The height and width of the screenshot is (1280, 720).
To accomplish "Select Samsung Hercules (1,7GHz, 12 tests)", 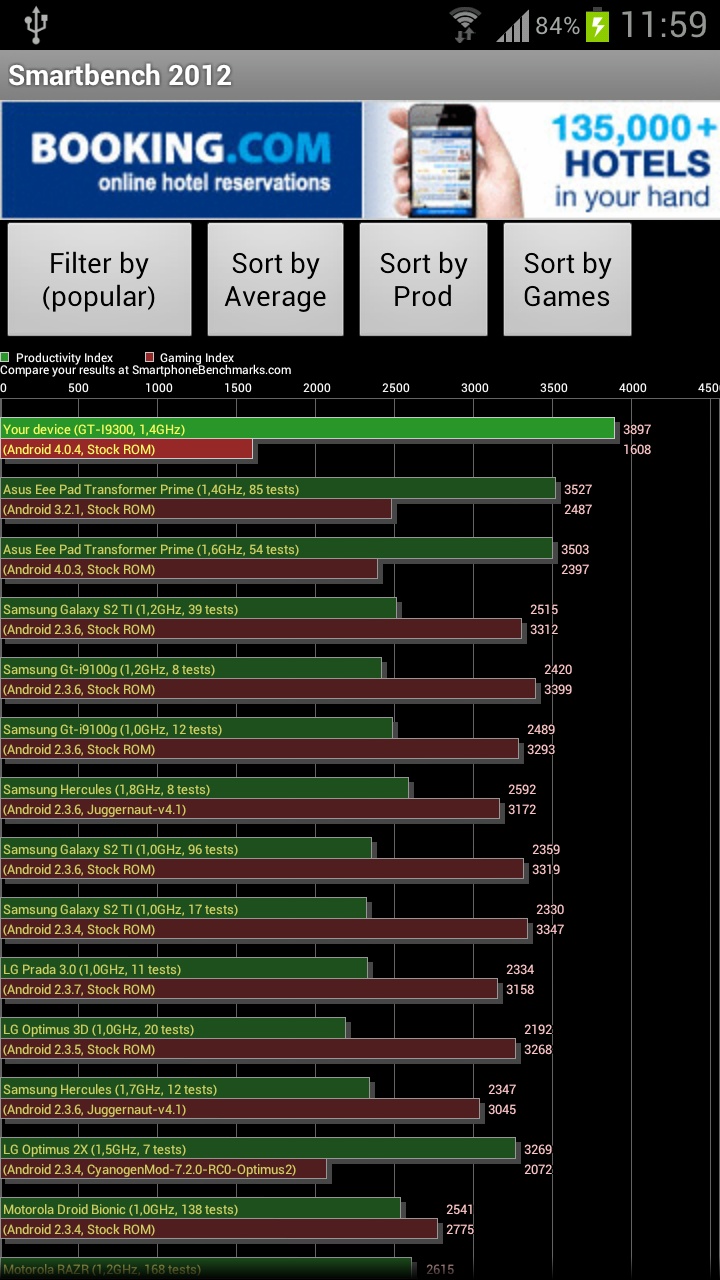I will click(x=185, y=1089).
